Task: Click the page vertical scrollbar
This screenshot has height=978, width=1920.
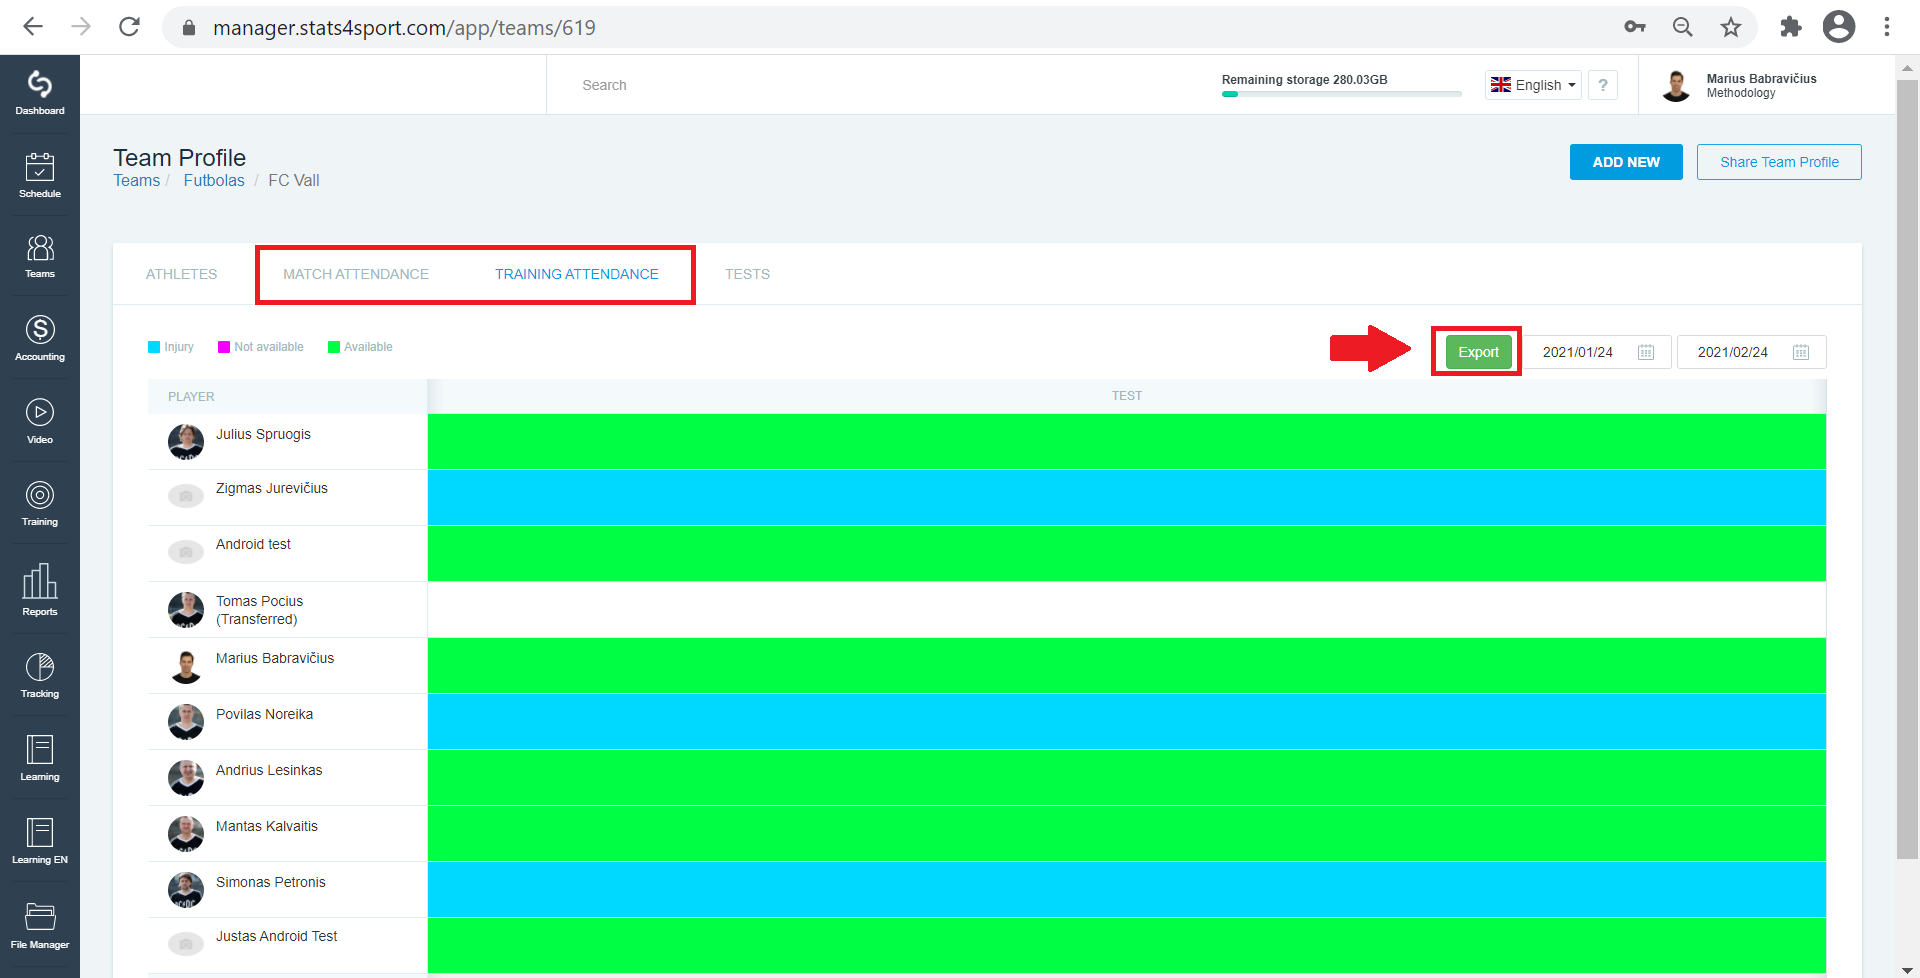Action: point(1907,470)
